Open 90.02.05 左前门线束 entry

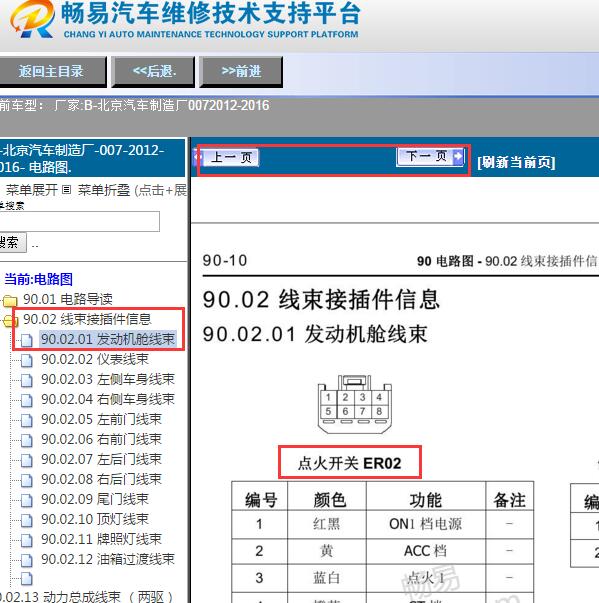[101, 419]
